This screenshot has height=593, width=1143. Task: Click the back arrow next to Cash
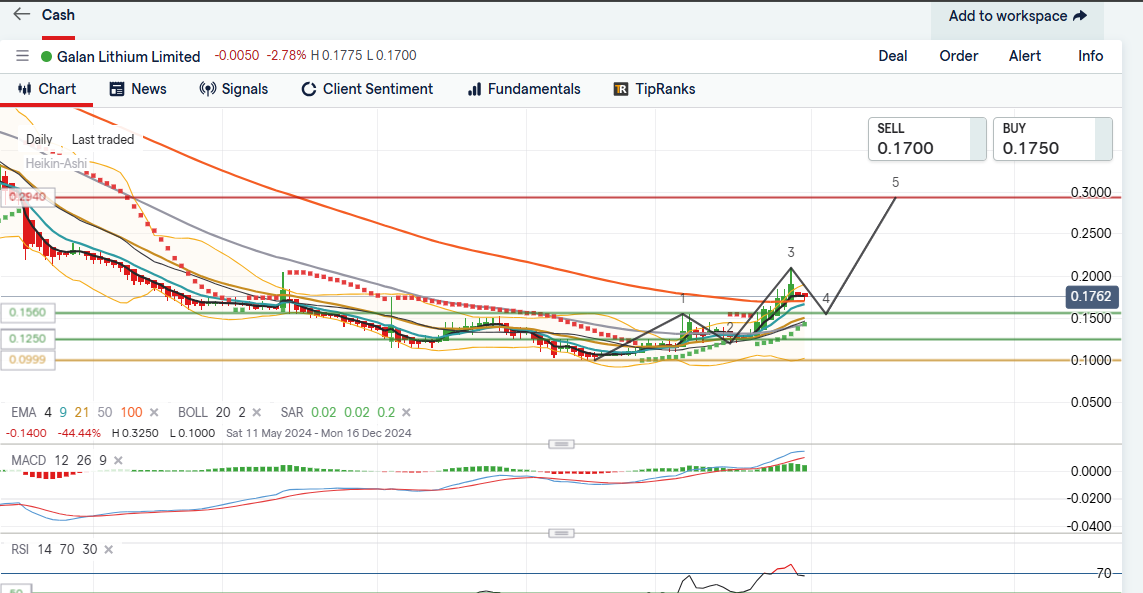click(21, 15)
